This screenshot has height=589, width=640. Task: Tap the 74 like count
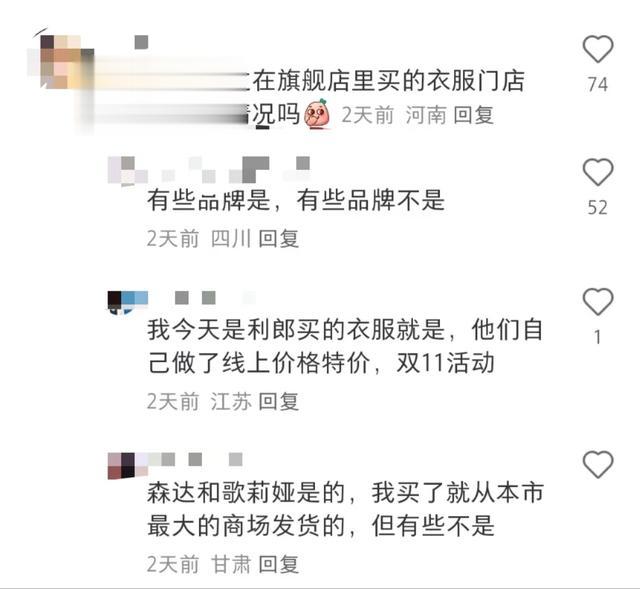(598, 84)
